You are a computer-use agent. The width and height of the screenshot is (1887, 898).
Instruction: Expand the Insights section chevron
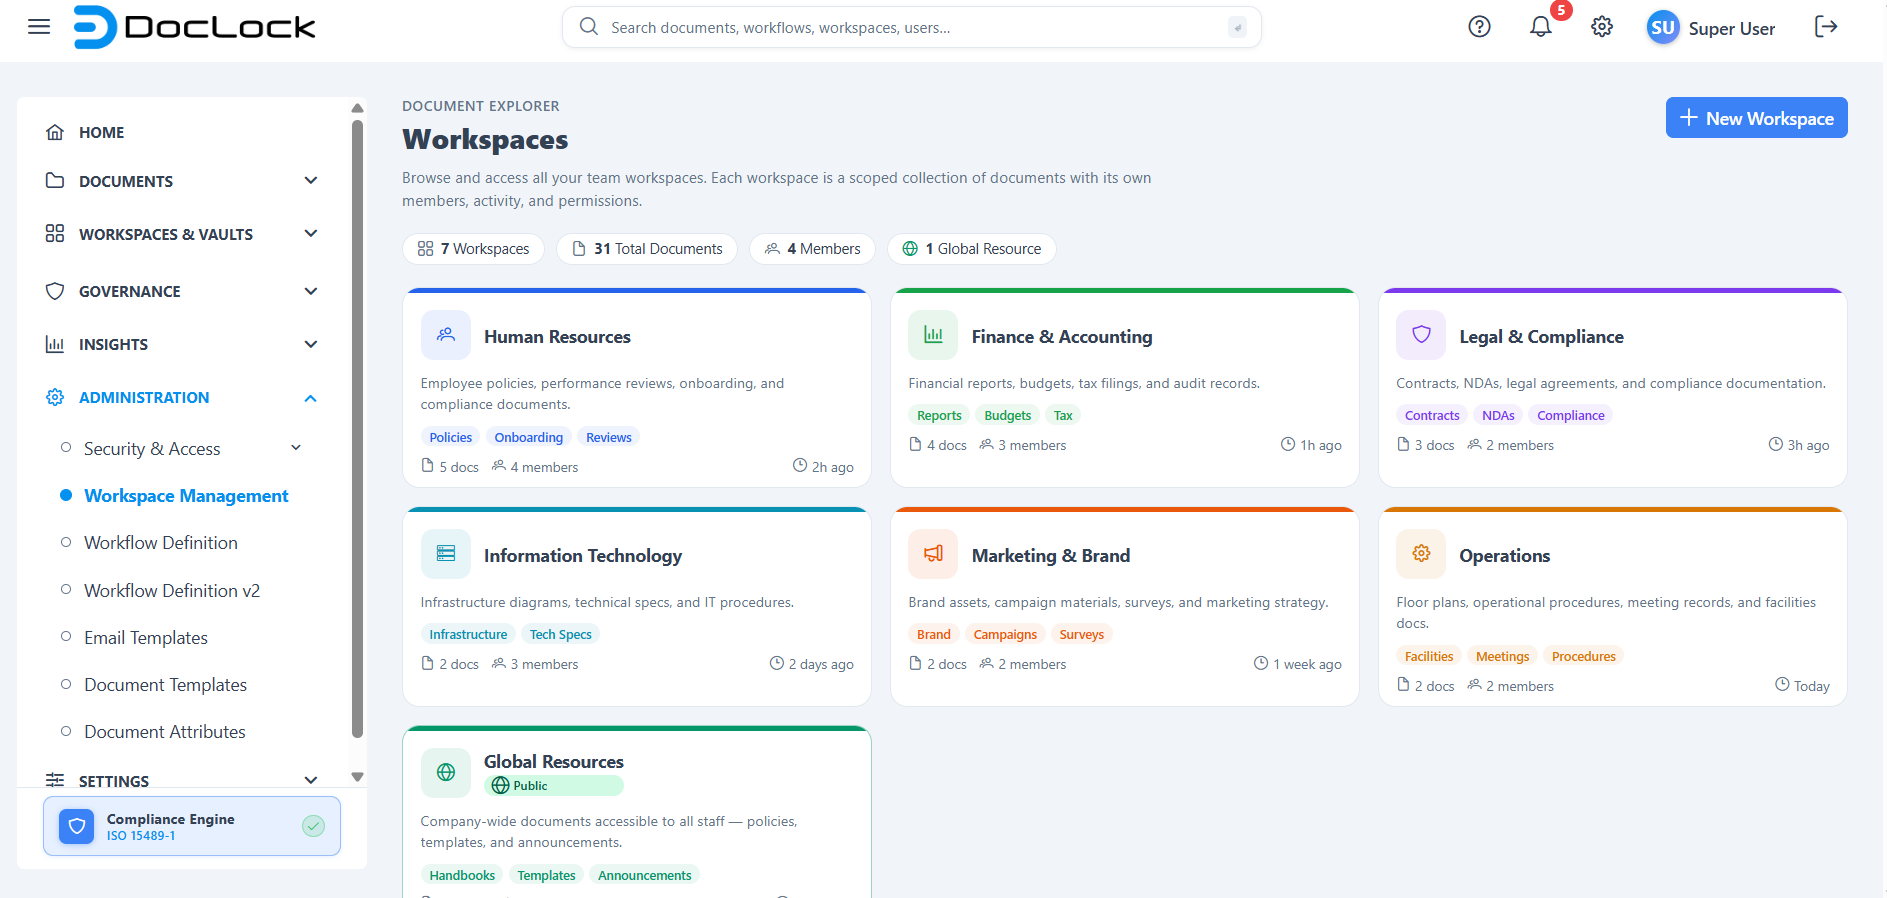[311, 344]
